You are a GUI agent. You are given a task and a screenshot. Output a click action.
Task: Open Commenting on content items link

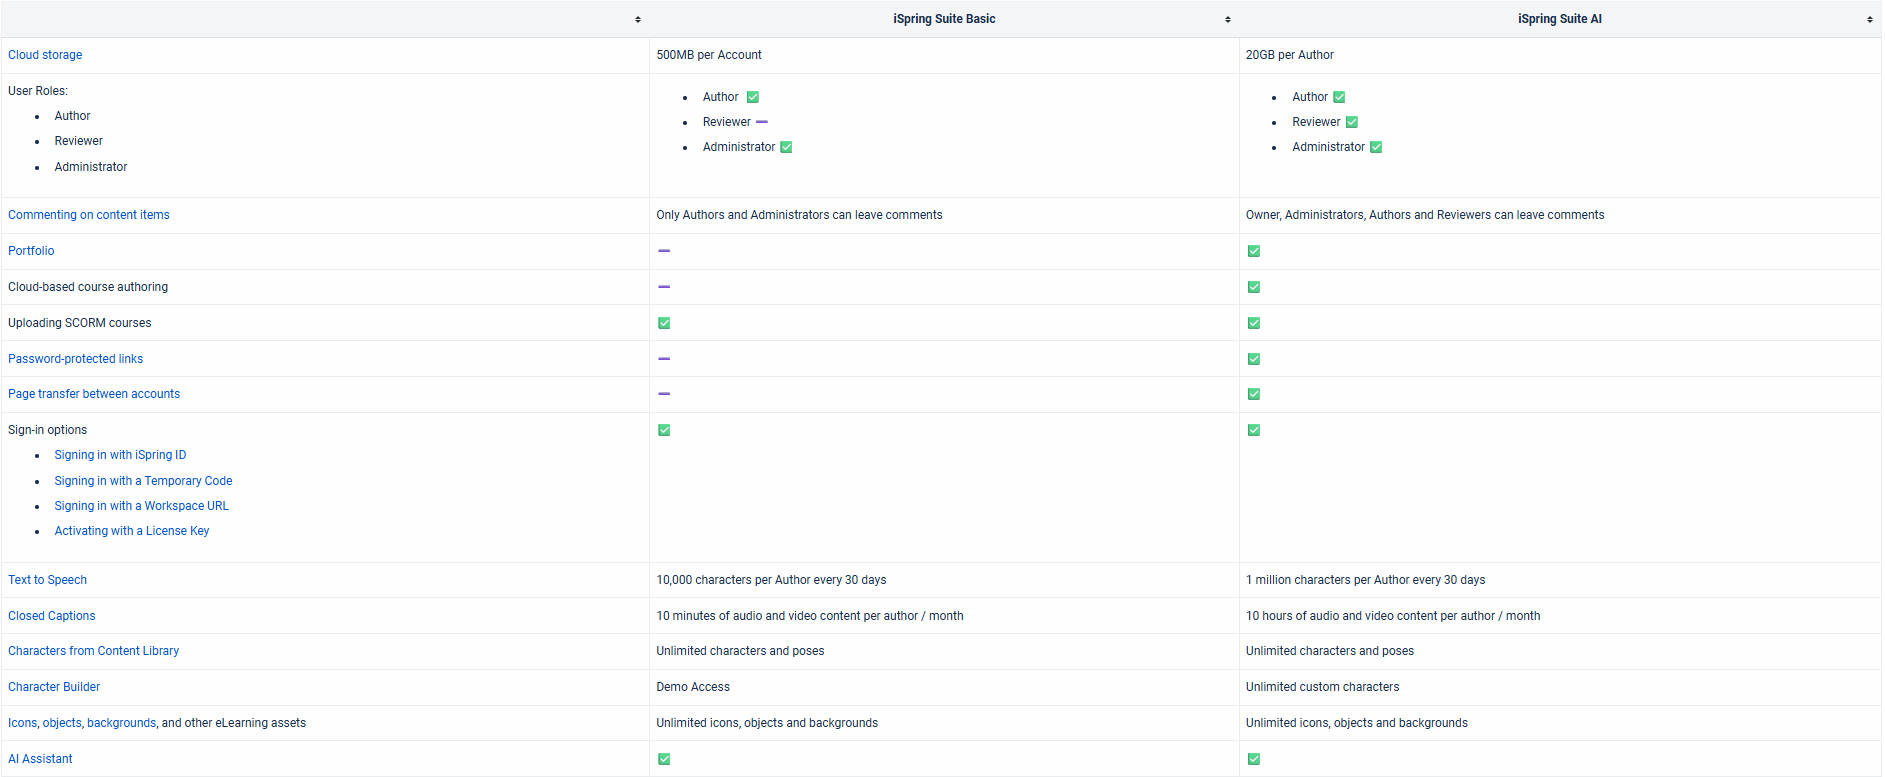(89, 215)
